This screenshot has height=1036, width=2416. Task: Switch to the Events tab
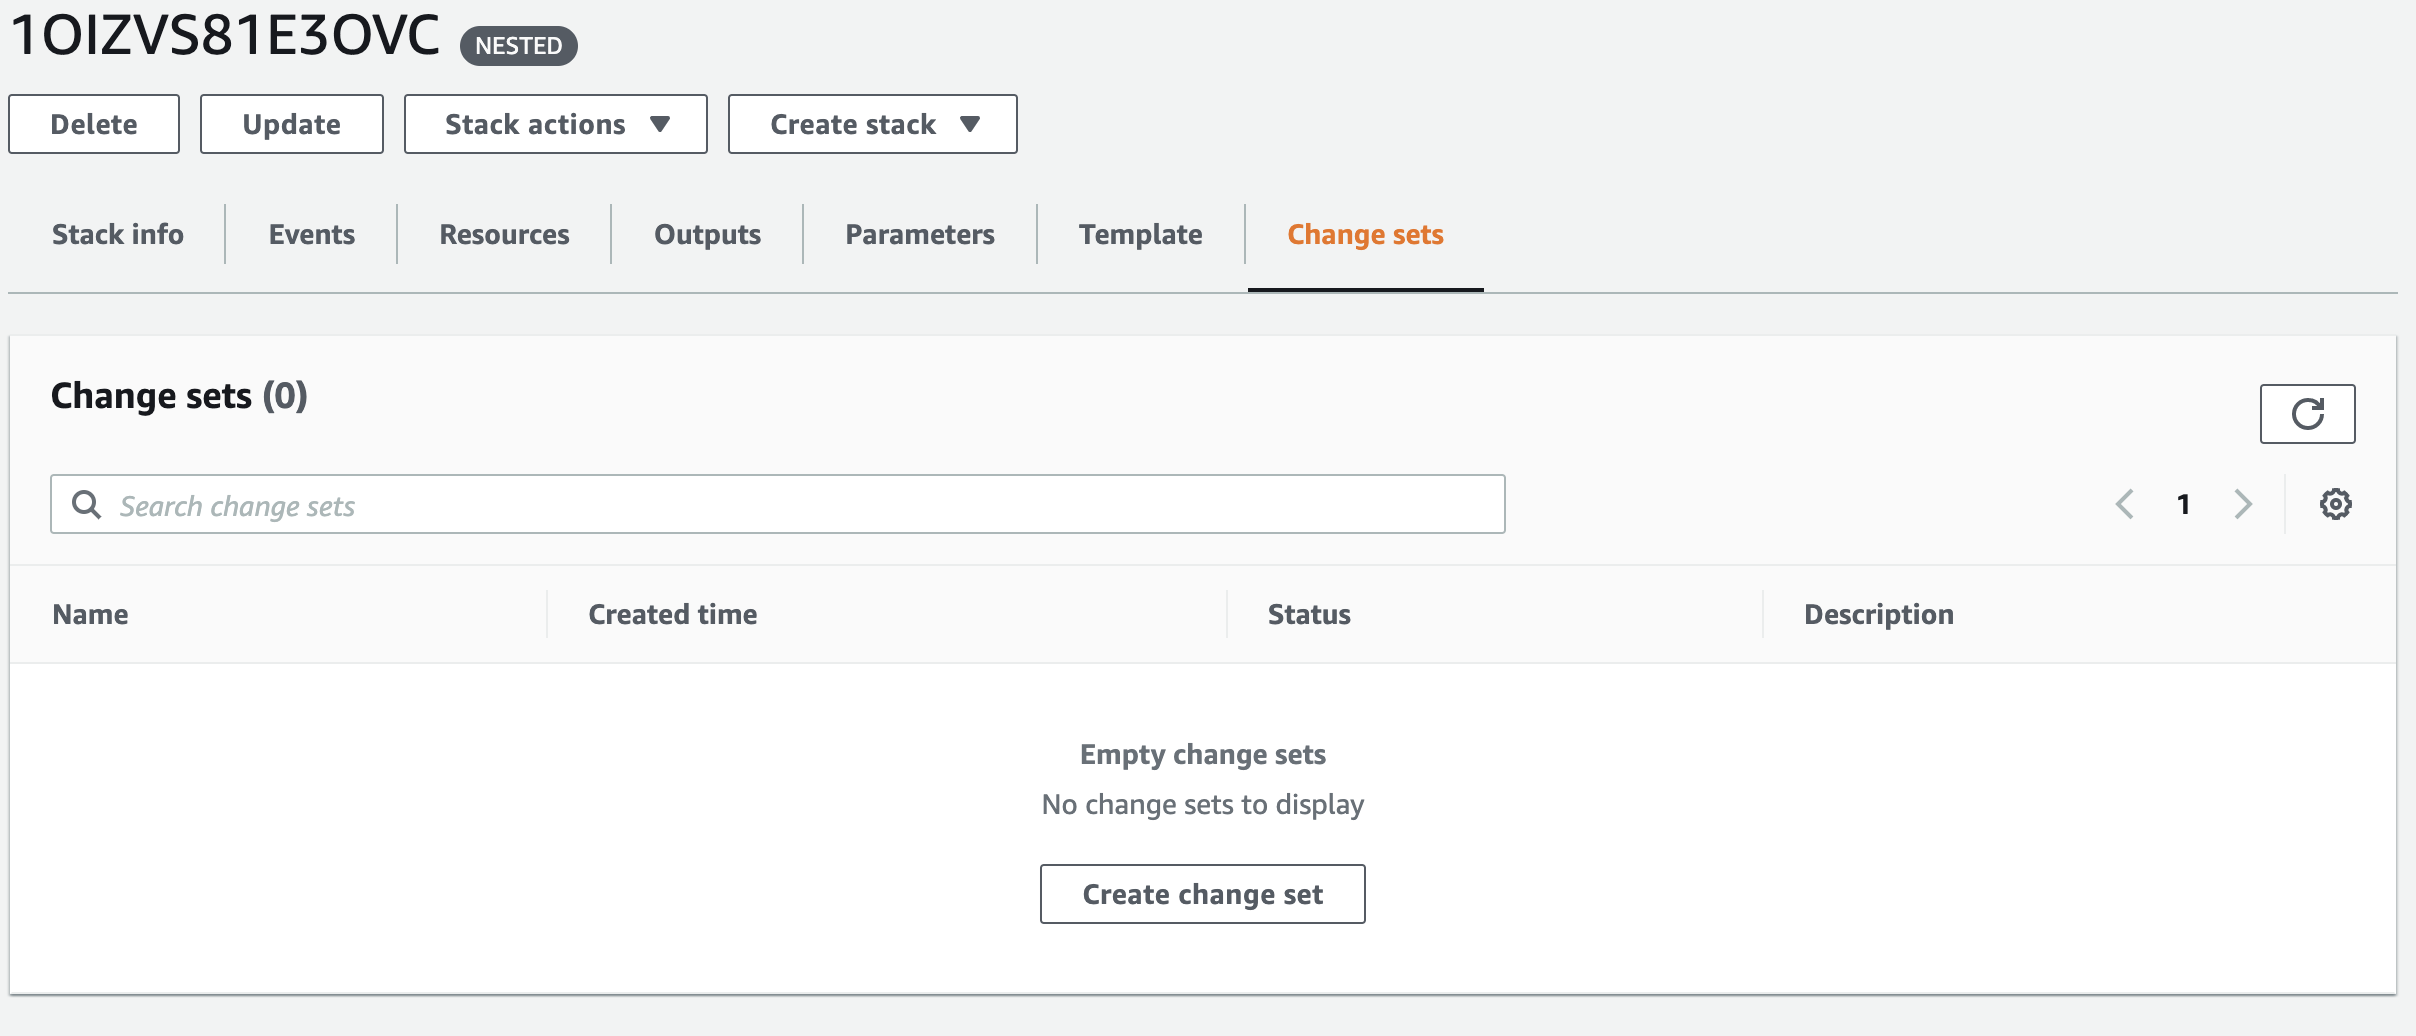click(x=311, y=233)
